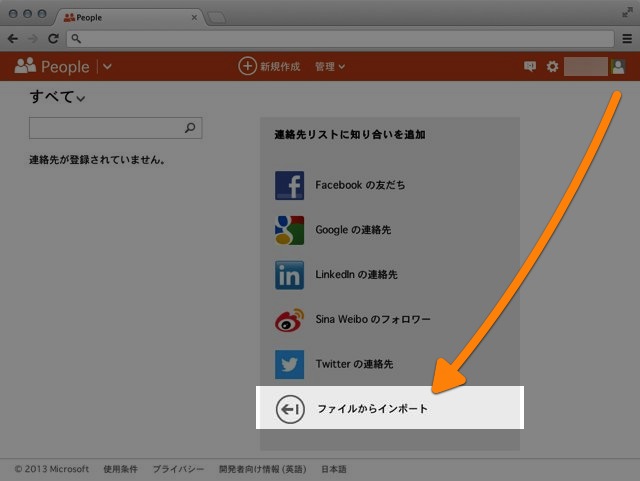Select the People tab
640x481 pixels.
click(x=130, y=18)
